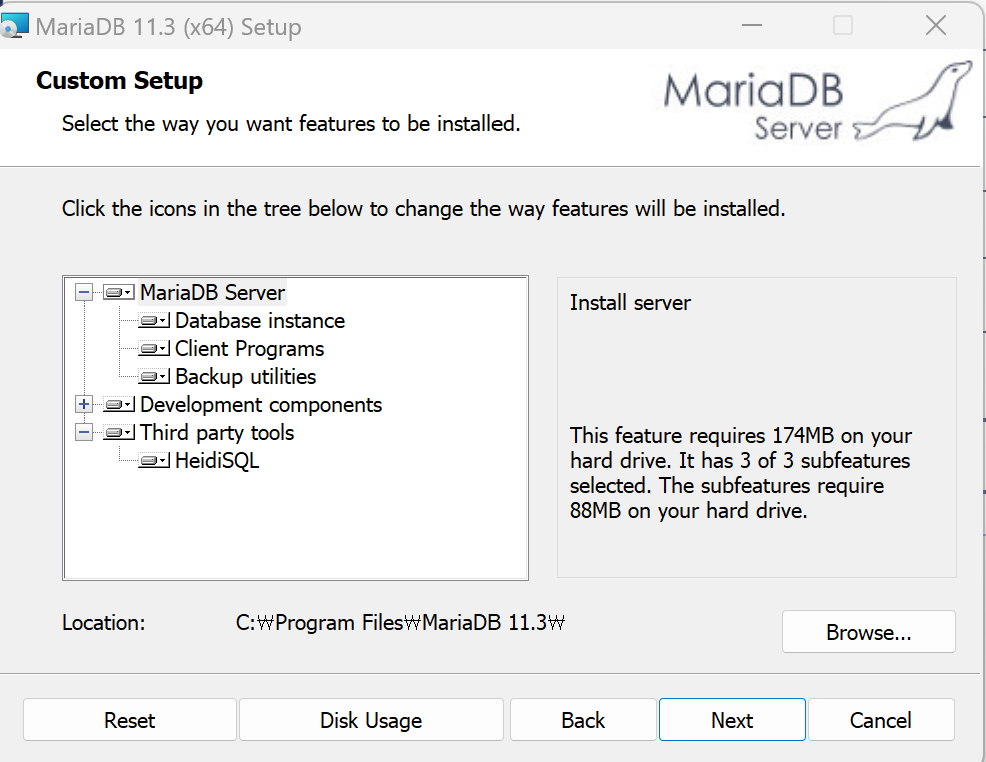Click the Install server description text
The width and height of the screenshot is (986, 762).
point(630,303)
